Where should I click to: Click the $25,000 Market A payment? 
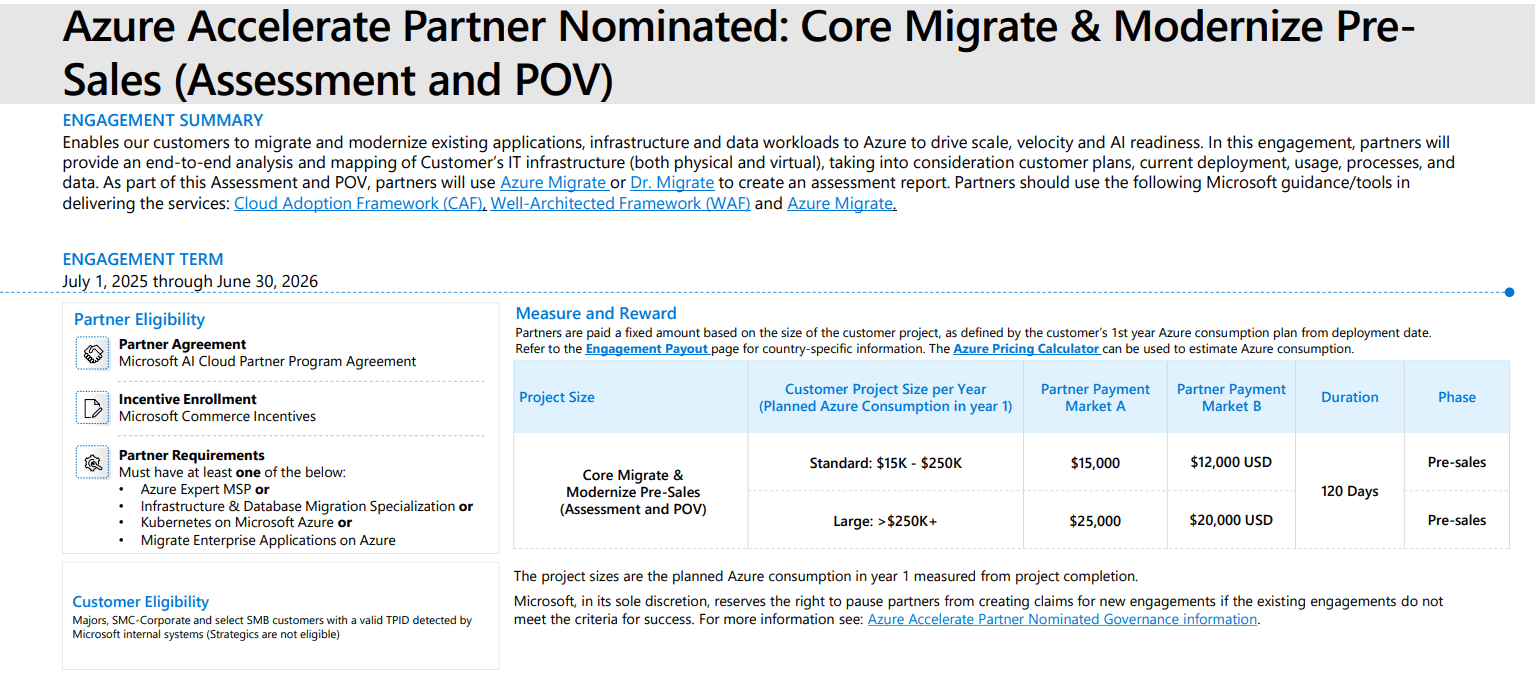[x=1095, y=521]
